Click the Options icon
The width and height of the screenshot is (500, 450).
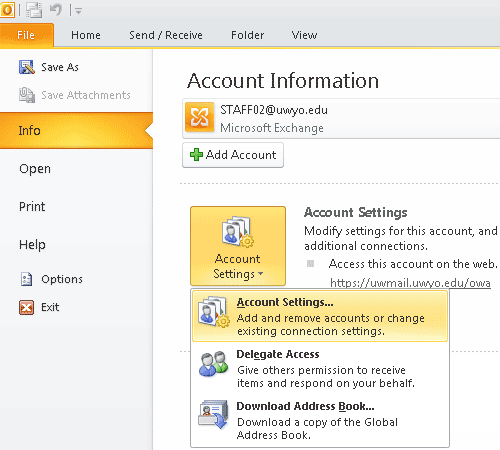pos(27,279)
